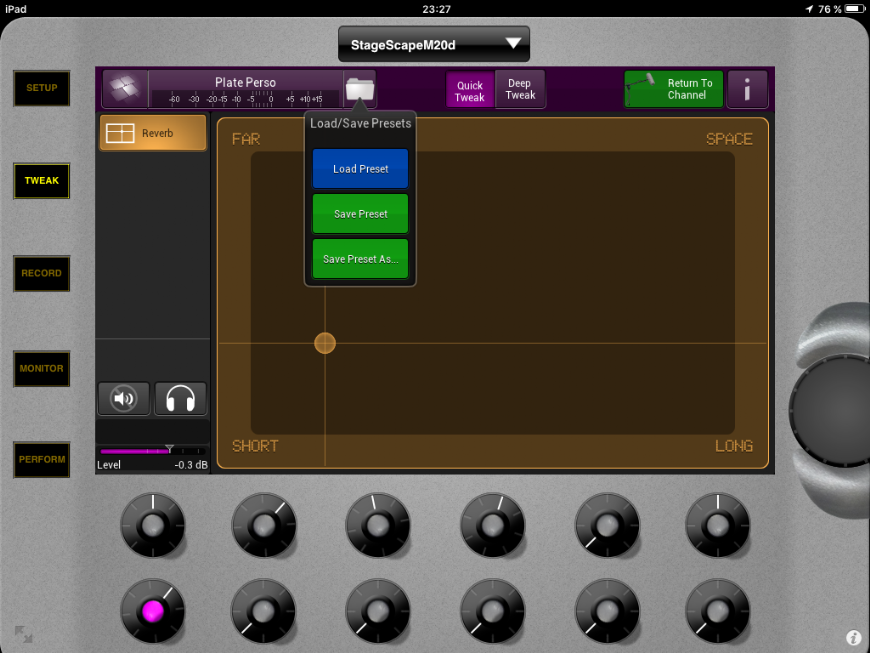The width and height of the screenshot is (870, 653).
Task: Click the folder presets icon
Action: (x=359, y=89)
